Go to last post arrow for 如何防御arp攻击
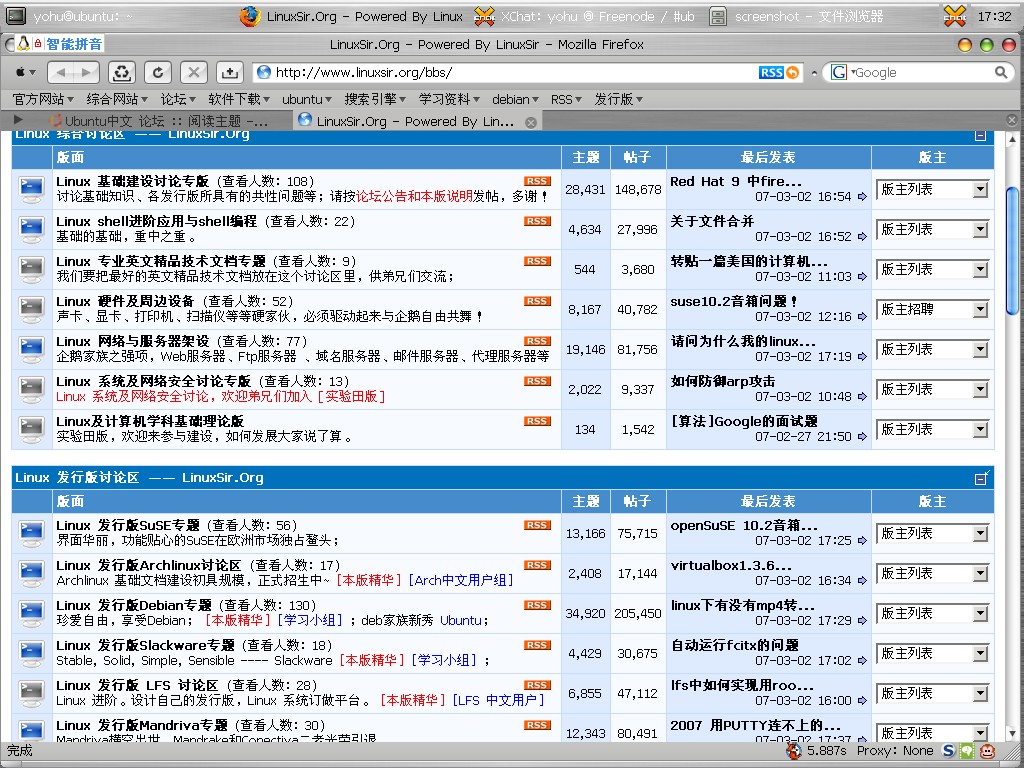The height and width of the screenshot is (768, 1024). click(x=862, y=396)
